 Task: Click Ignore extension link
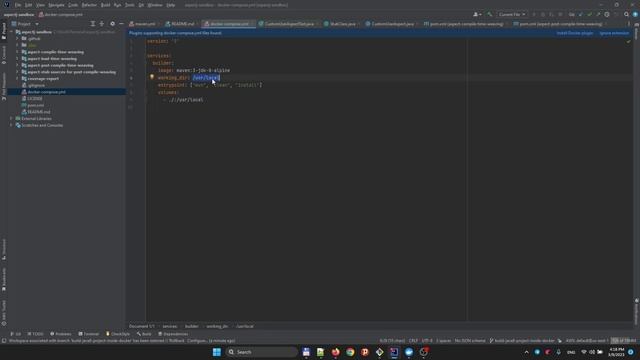click(614, 33)
